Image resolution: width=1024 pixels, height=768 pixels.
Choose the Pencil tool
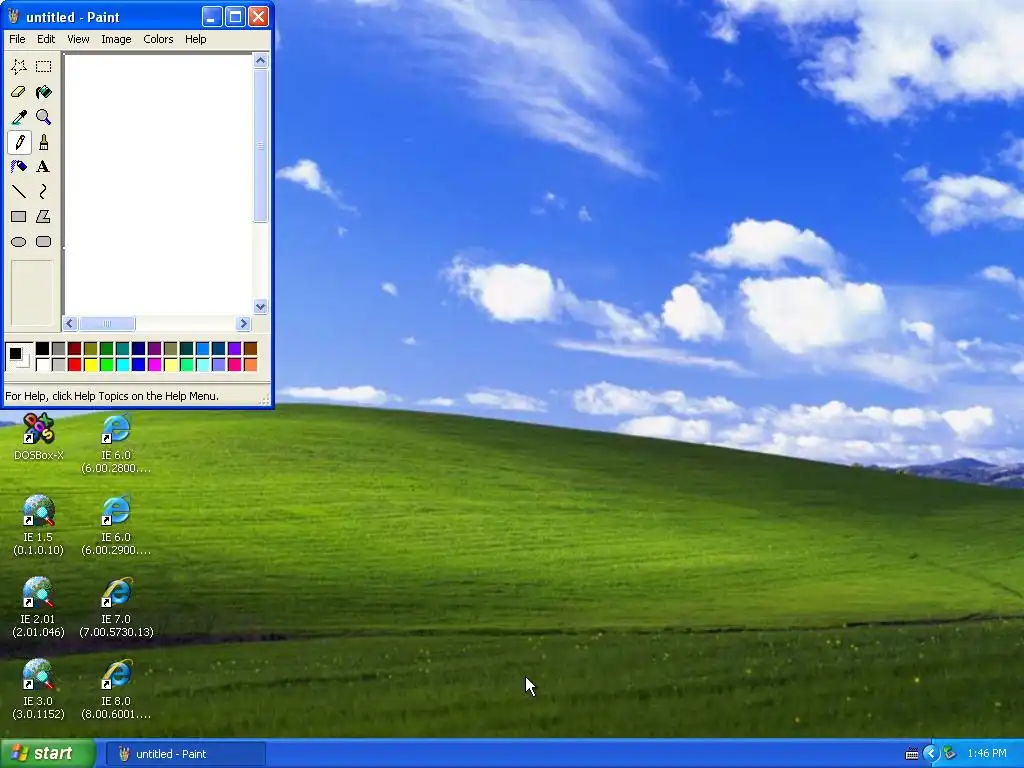pyautogui.click(x=19, y=142)
